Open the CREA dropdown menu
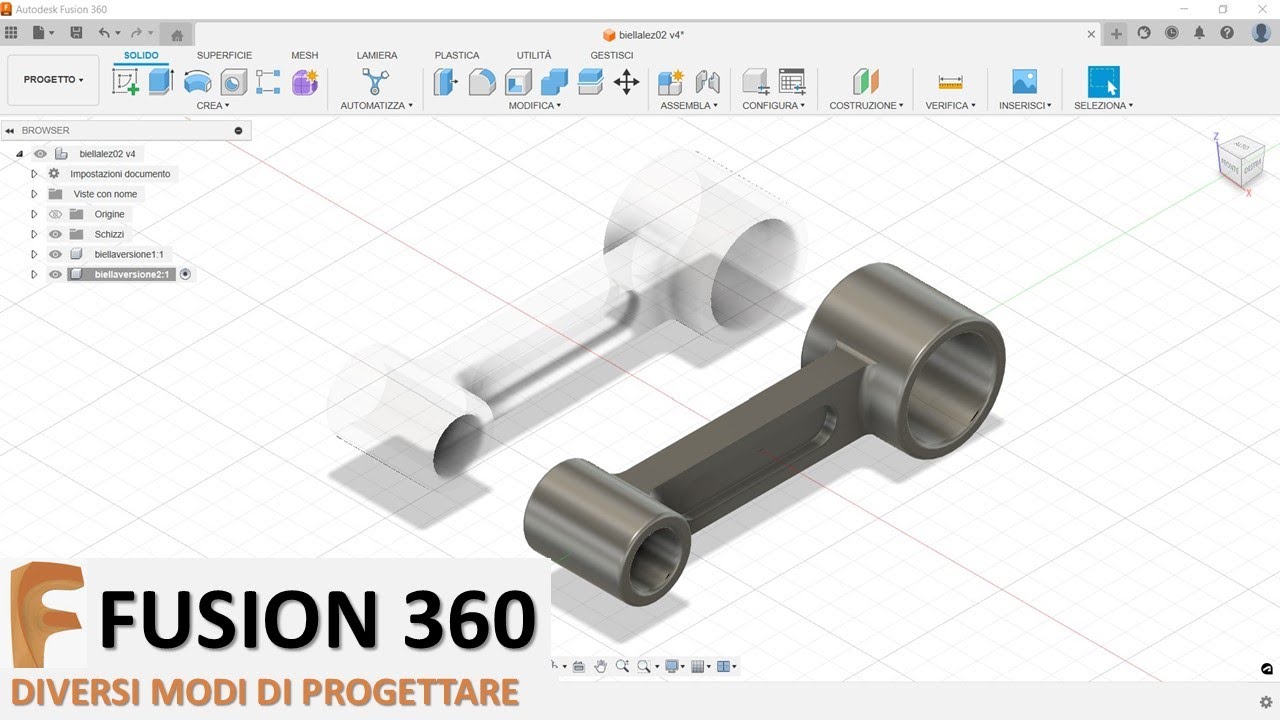 [213, 105]
